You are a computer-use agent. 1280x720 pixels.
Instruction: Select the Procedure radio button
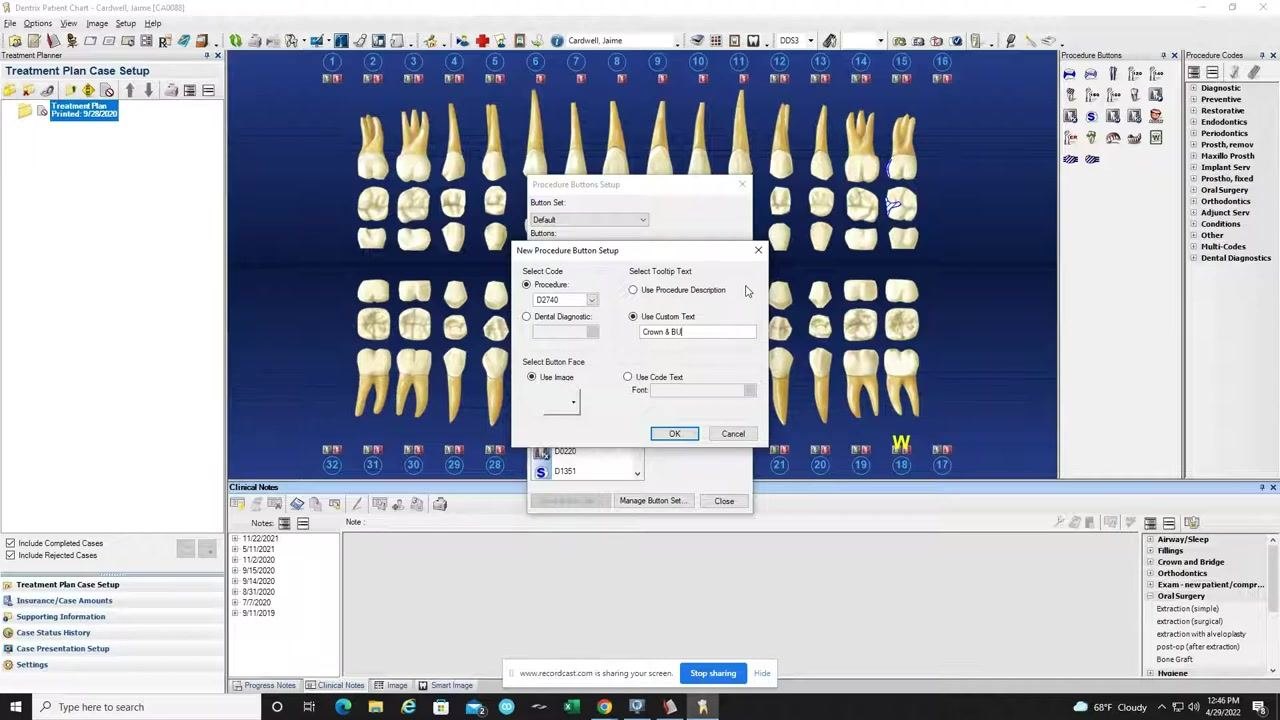pyautogui.click(x=527, y=285)
